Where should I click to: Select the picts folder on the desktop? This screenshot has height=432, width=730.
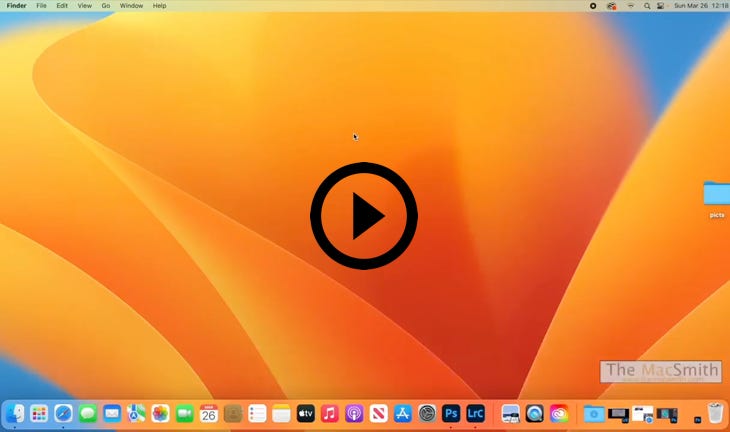[717, 198]
